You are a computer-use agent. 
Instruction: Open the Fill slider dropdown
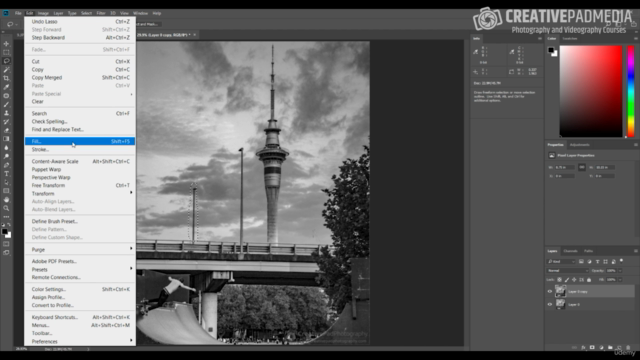pos(620,280)
